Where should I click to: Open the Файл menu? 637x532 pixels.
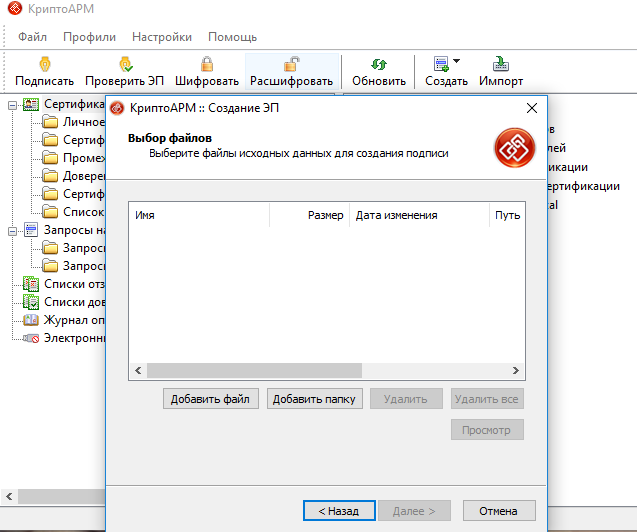pos(32,37)
